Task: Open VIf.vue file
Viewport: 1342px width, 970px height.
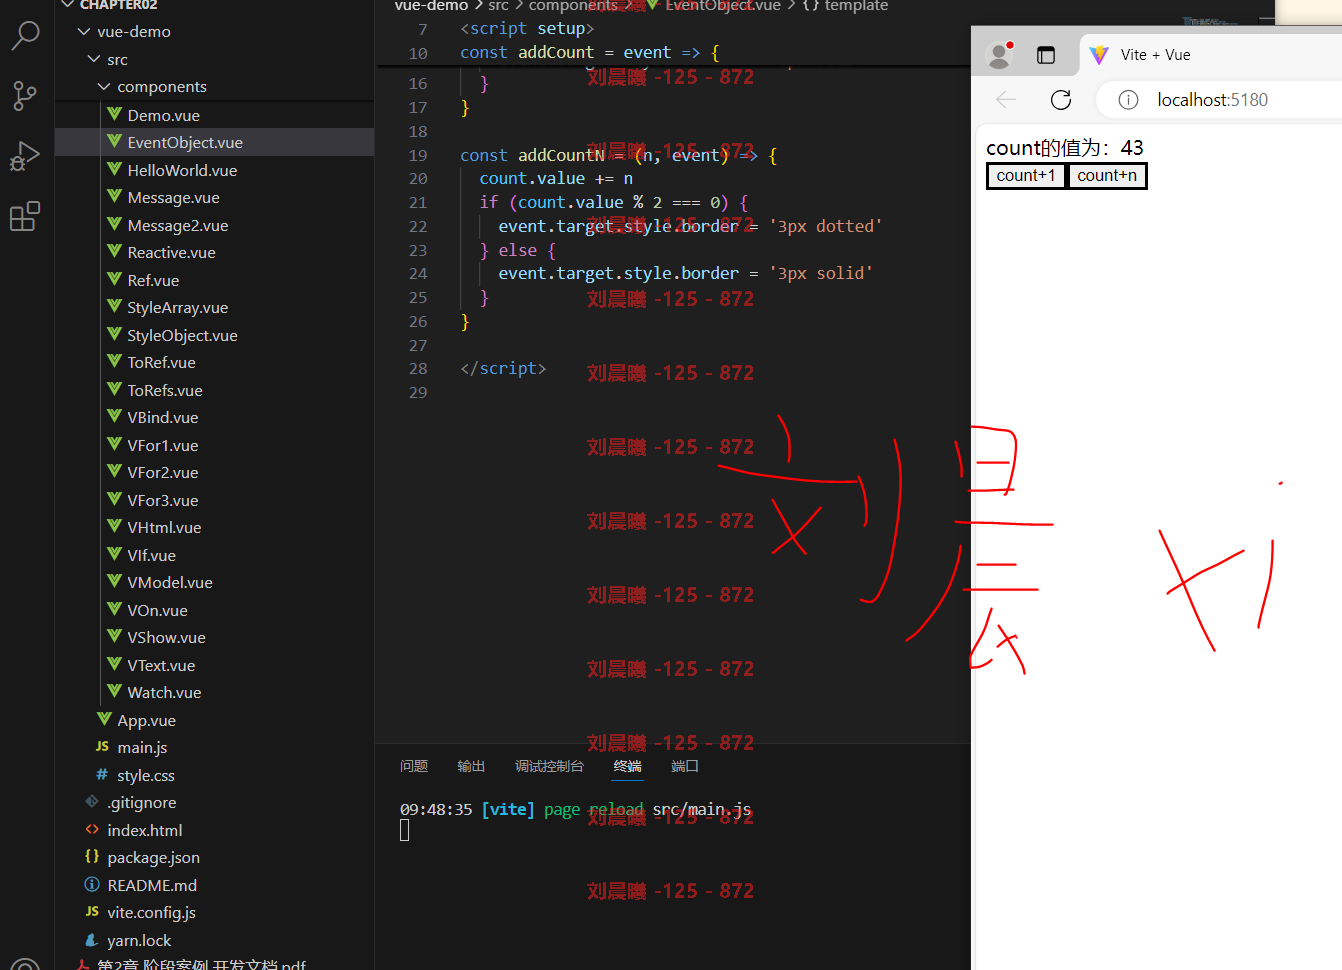Action: coord(151,556)
